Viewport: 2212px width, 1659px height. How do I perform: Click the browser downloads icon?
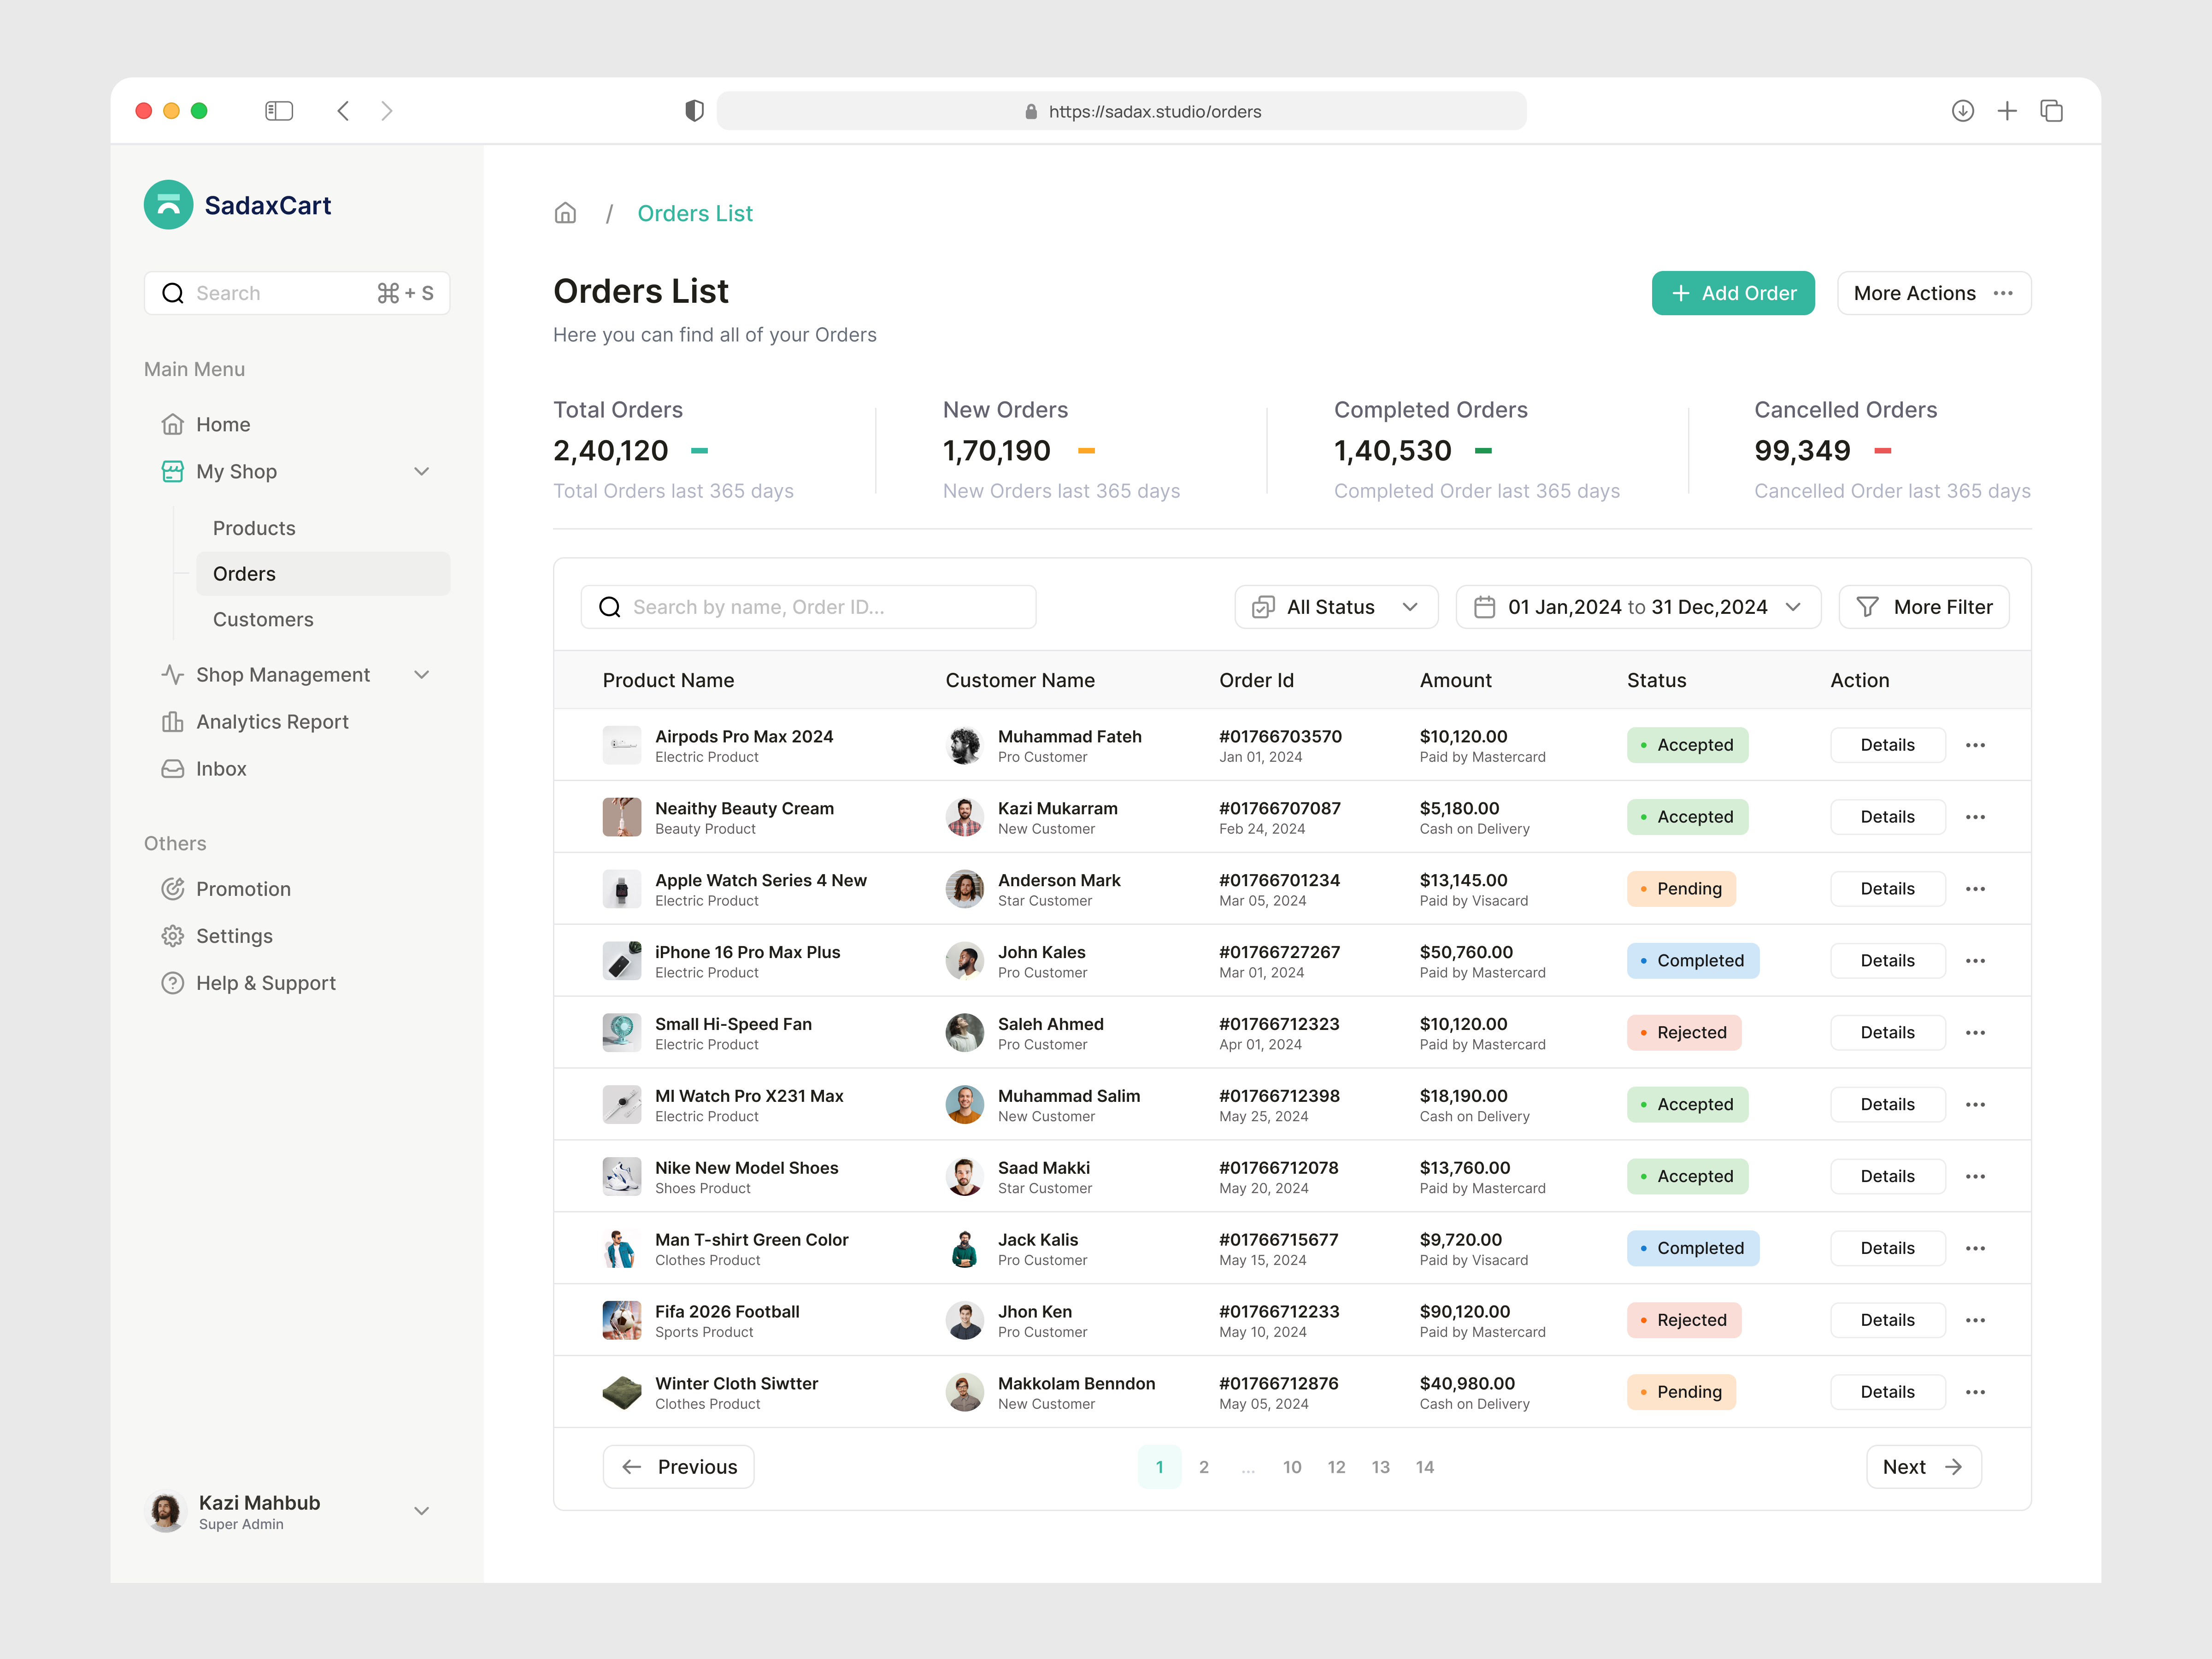[x=1962, y=111]
